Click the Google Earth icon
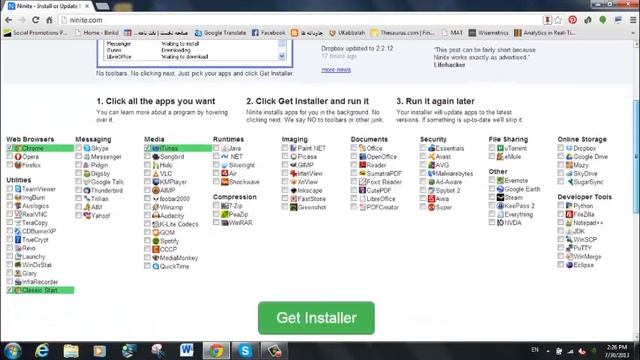The image size is (640, 360). 500,189
